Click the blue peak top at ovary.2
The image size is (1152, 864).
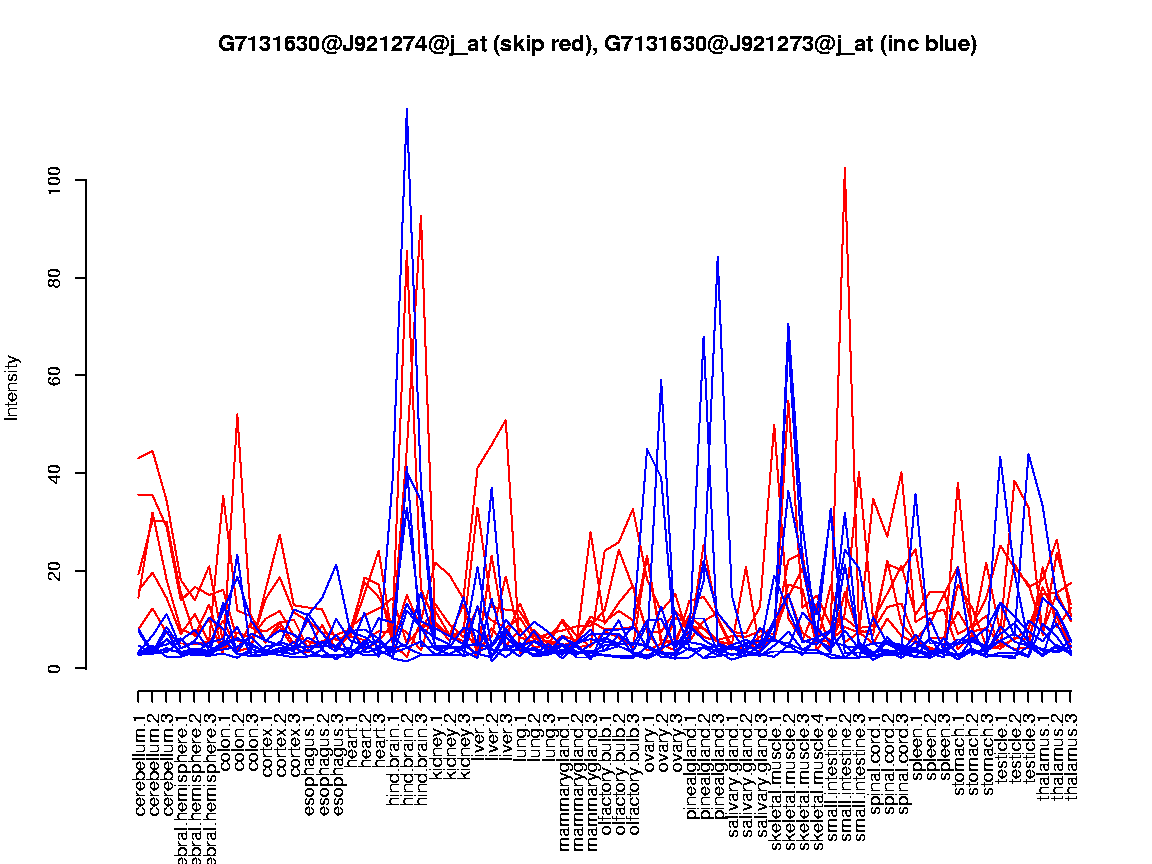(661, 380)
